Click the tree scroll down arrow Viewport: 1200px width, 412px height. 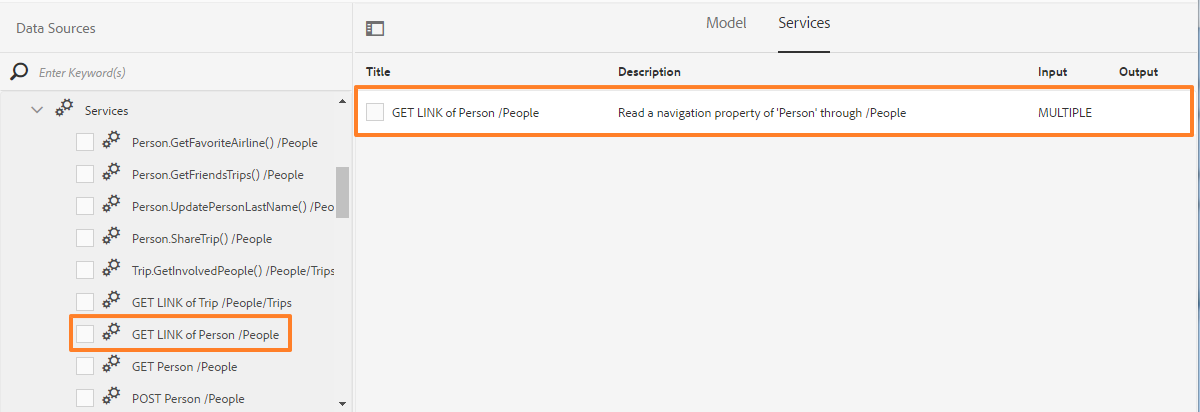[x=343, y=403]
